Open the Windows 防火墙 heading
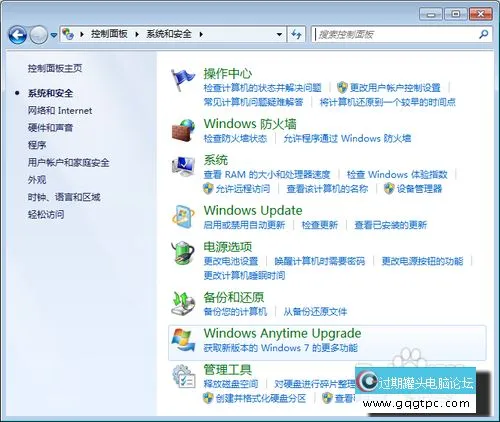The width and height of the screenshot is (500, 422). coord(250,124)
